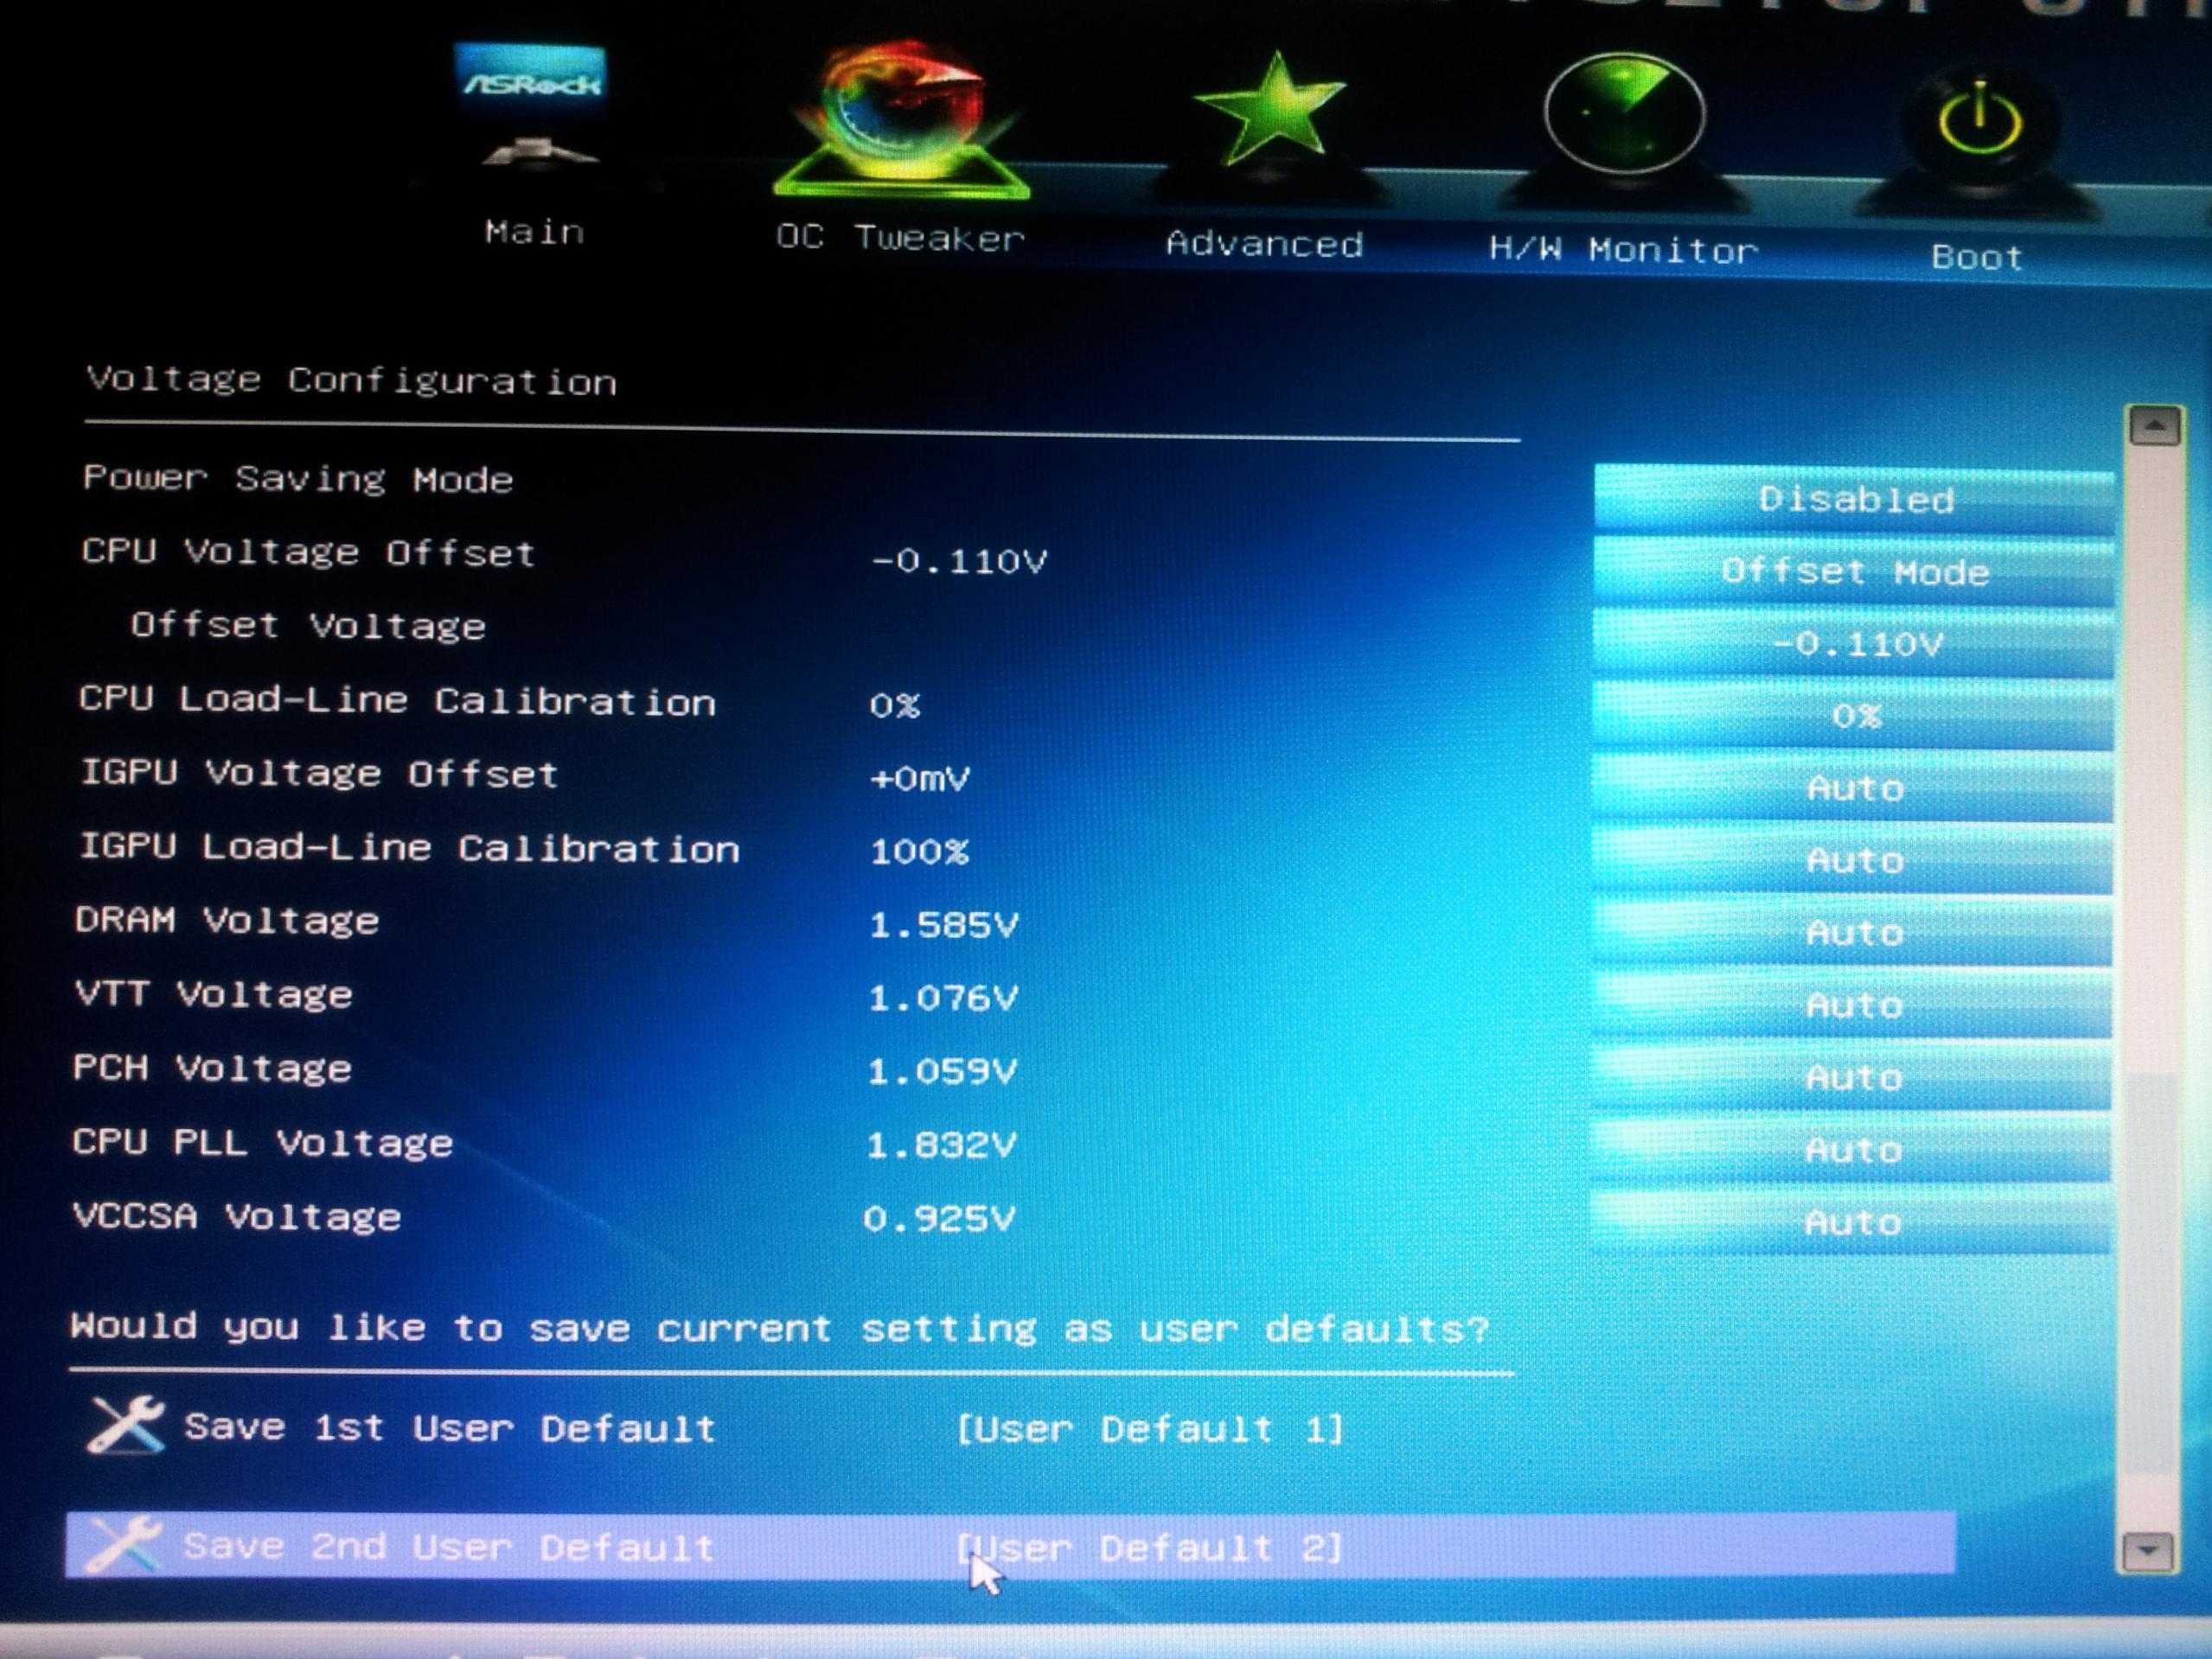Click wrench icon beside Save 1st User Default
Screen dimensions: 2212x1659
point(125,1424)
